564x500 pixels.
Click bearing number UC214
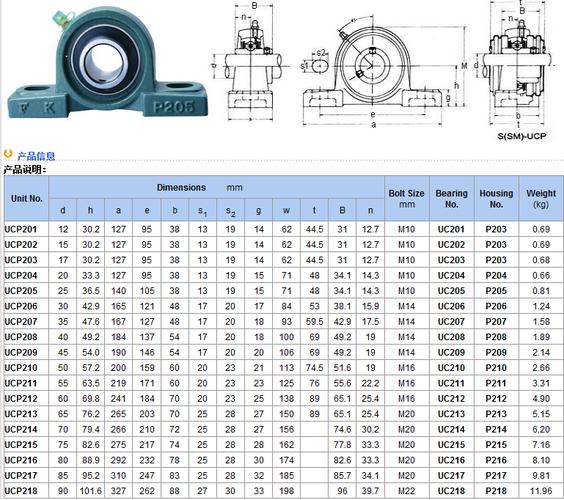coord(451,429)
